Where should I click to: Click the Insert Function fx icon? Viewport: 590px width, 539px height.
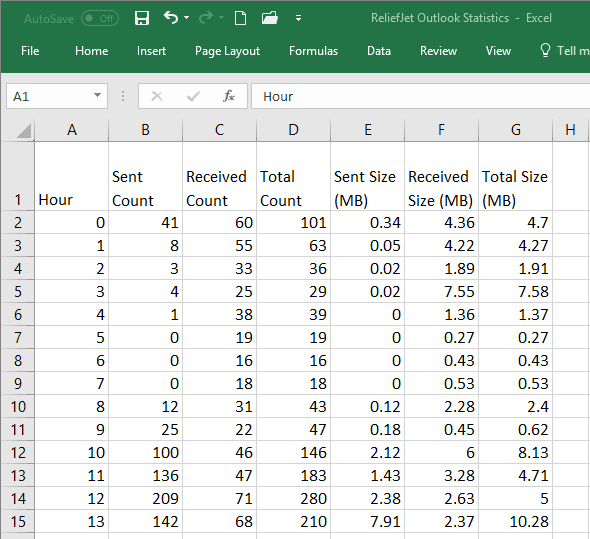(x=228, y=96)
